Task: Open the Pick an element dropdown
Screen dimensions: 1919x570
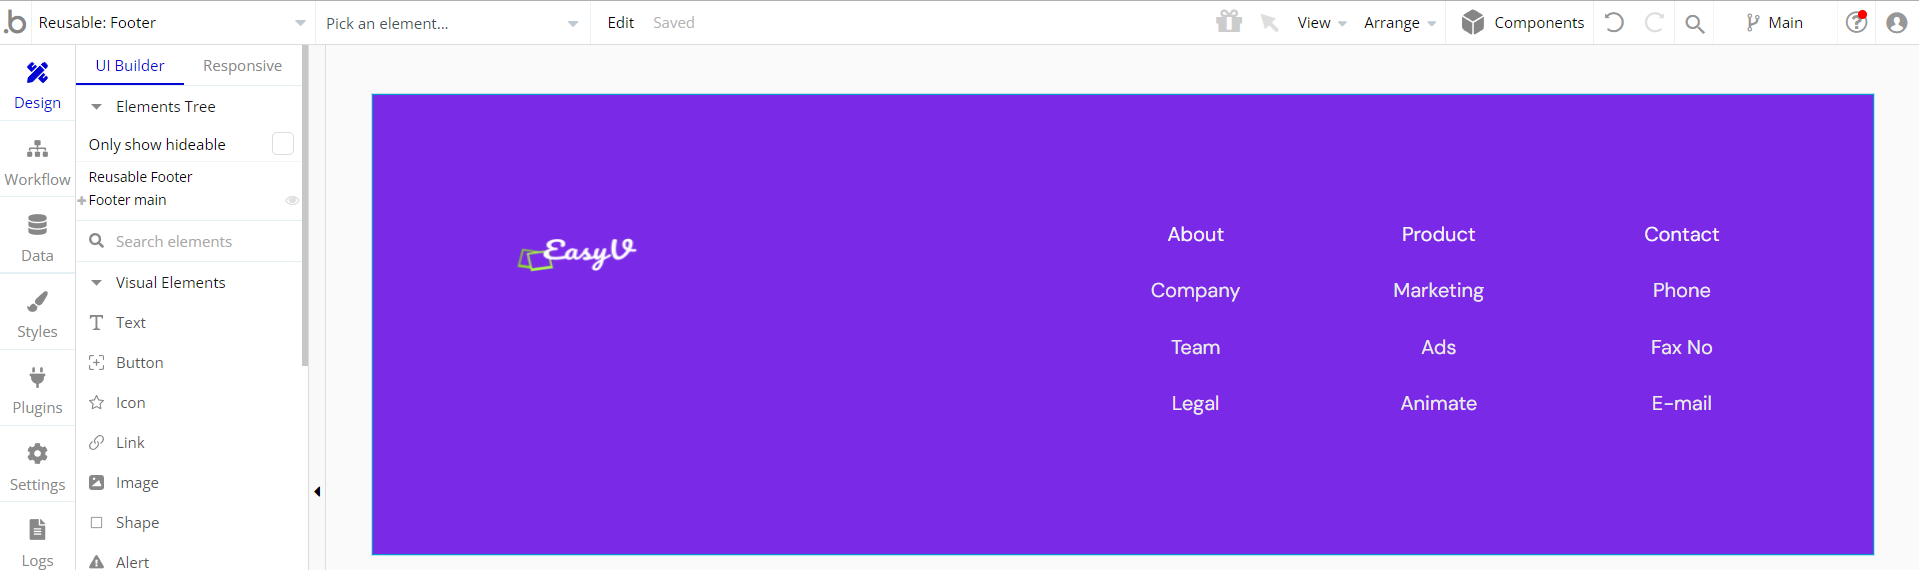Action: pyautogui.click(x=452, y=23)
